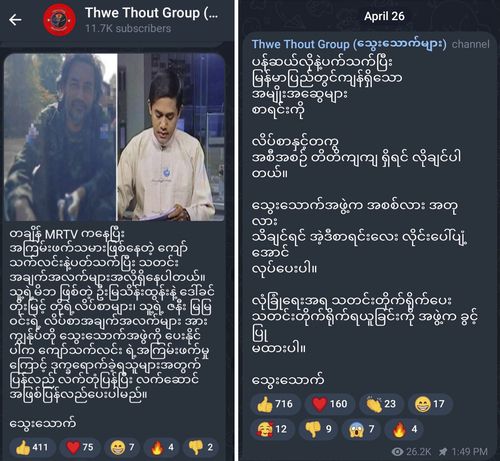Tap the back arrow icon
This screenshot has height=461, width=500.
[x=15, y=20]
